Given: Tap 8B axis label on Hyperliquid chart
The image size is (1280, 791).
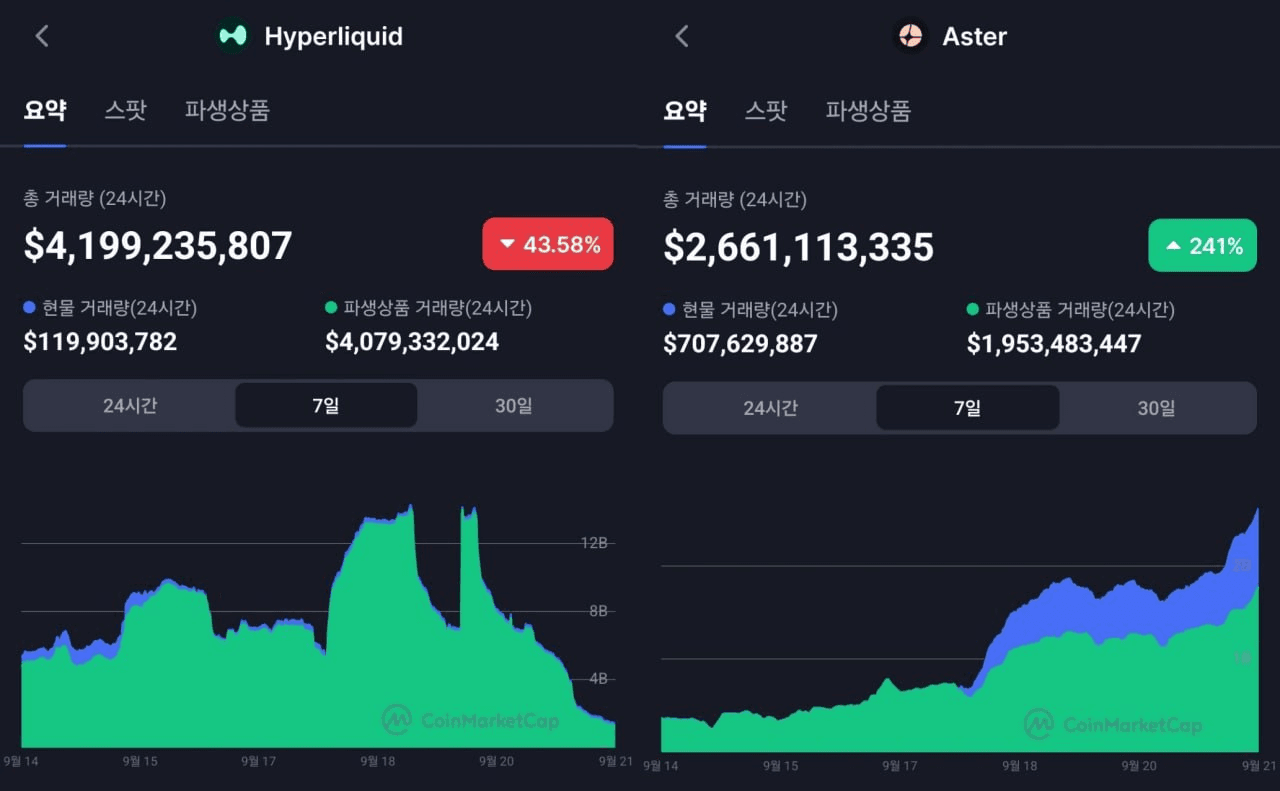Looking at the screenshot, I should pyautogui.click(x=597, y=611).
